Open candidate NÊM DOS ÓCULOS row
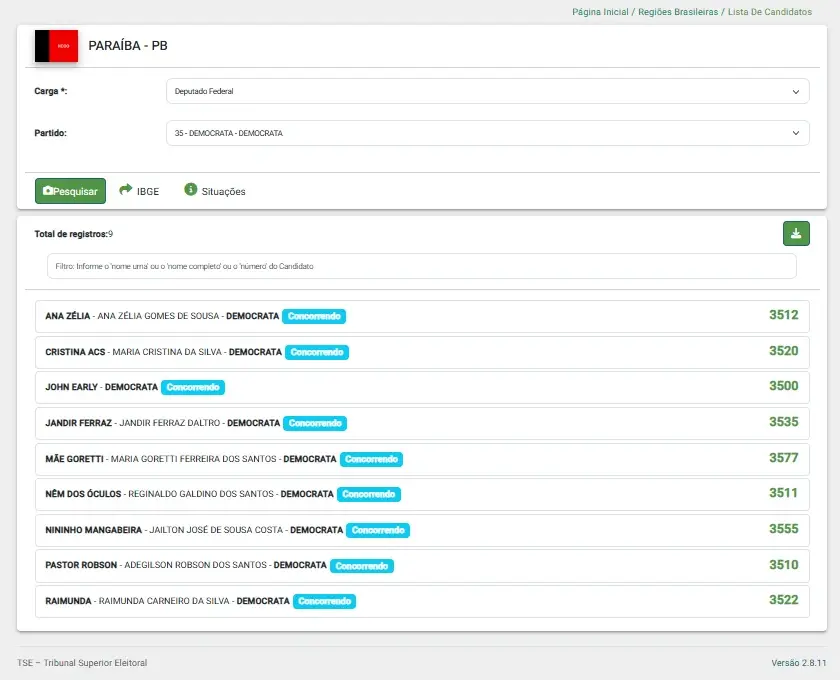840x680 pixels. tap(422, 494)
